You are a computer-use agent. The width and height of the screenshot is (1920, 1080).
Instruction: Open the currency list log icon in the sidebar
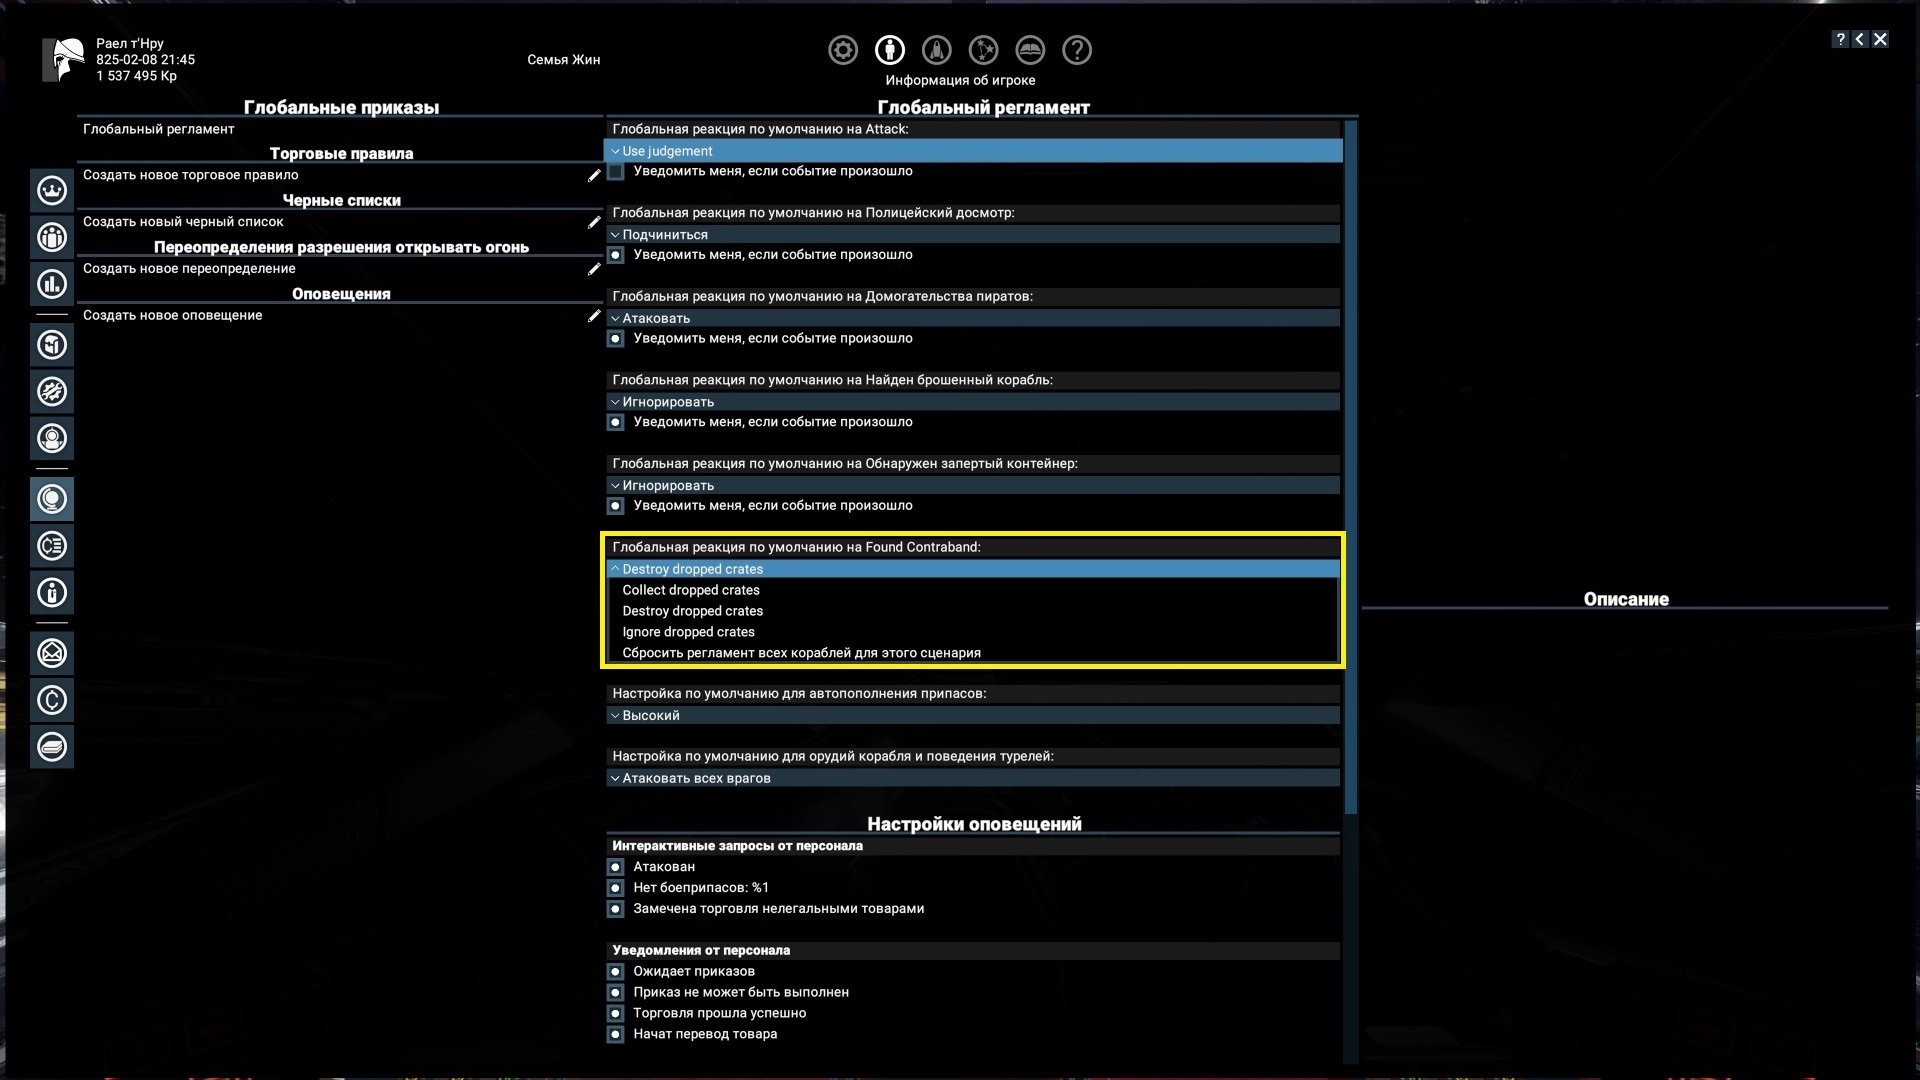52,546
